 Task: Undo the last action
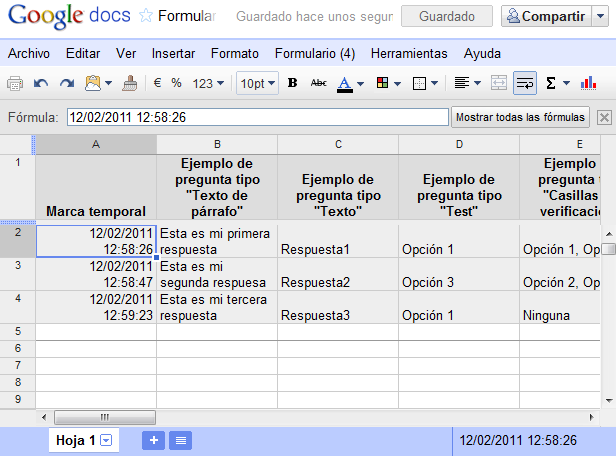pyautogui.click(x=41, y=83)
